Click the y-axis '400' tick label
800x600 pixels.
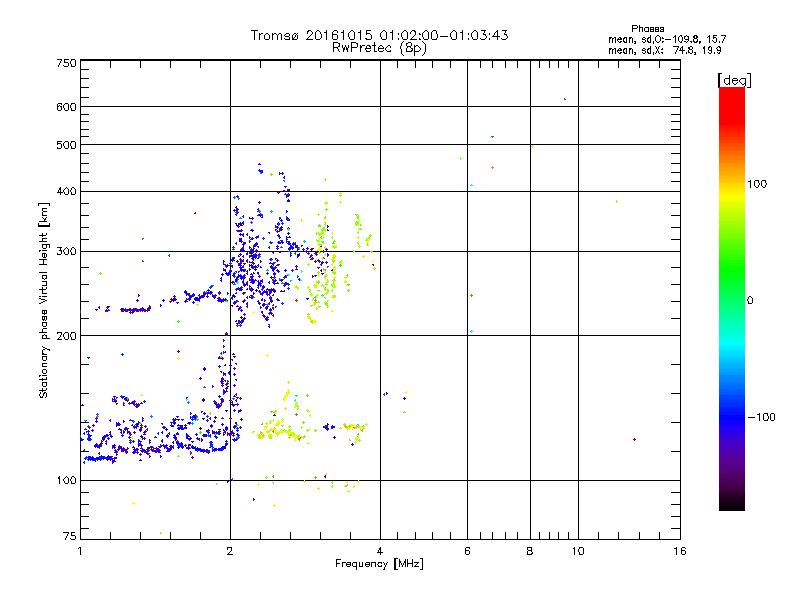(66, 191)
